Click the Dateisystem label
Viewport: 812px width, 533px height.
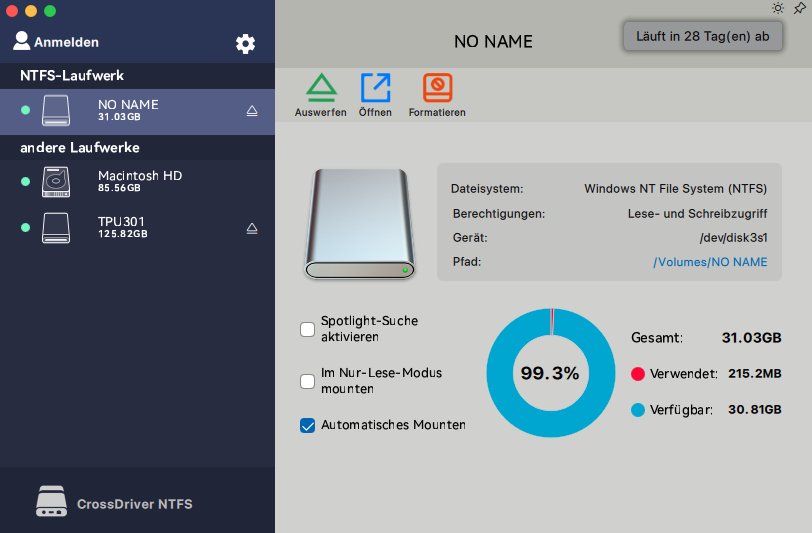tap(487, 189)
